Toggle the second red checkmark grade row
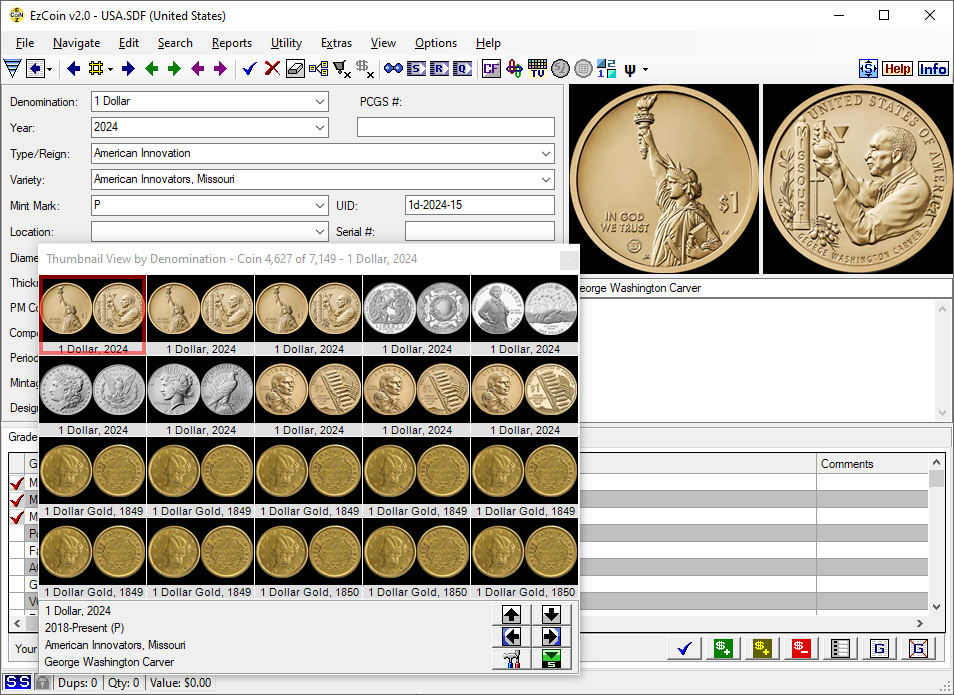 pyautogui.click(x=17, y=500)
